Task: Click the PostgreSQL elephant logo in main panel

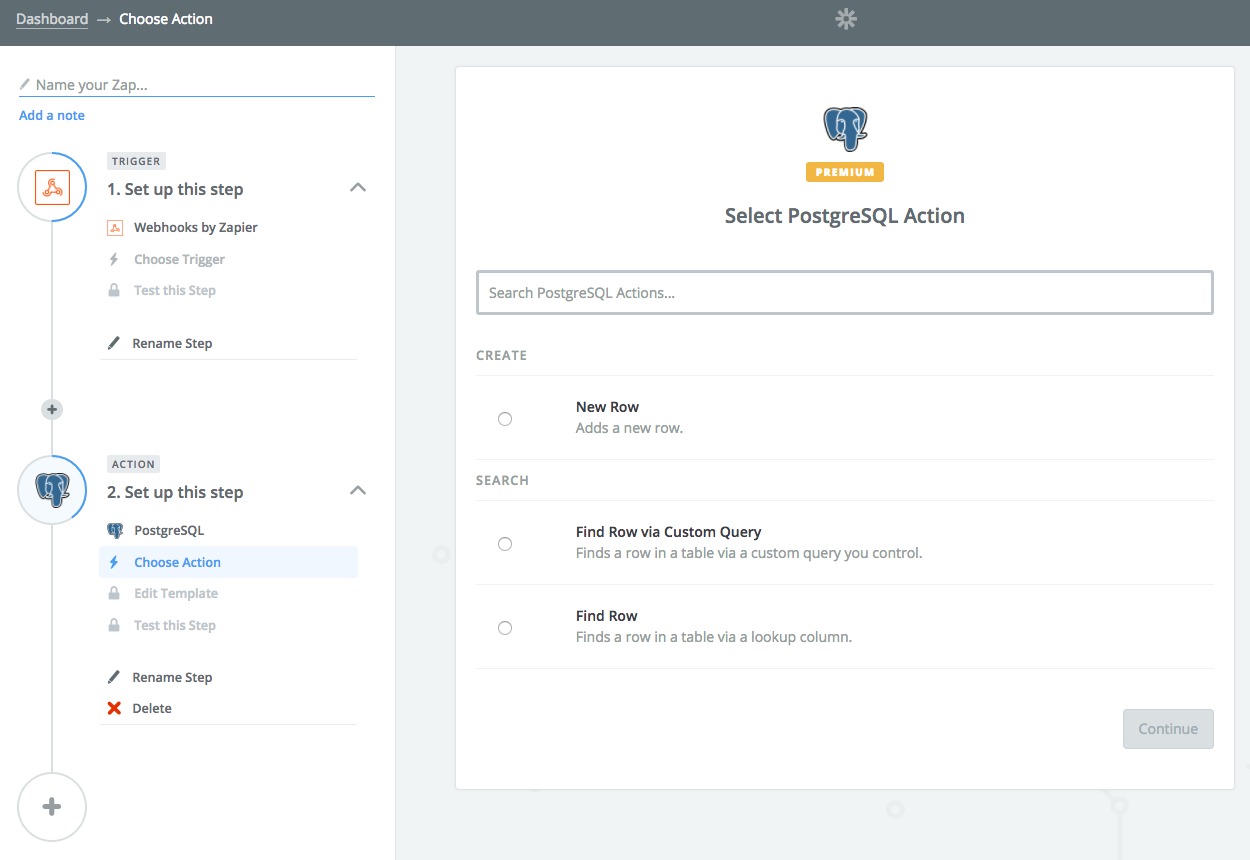Action: point(845,130)
